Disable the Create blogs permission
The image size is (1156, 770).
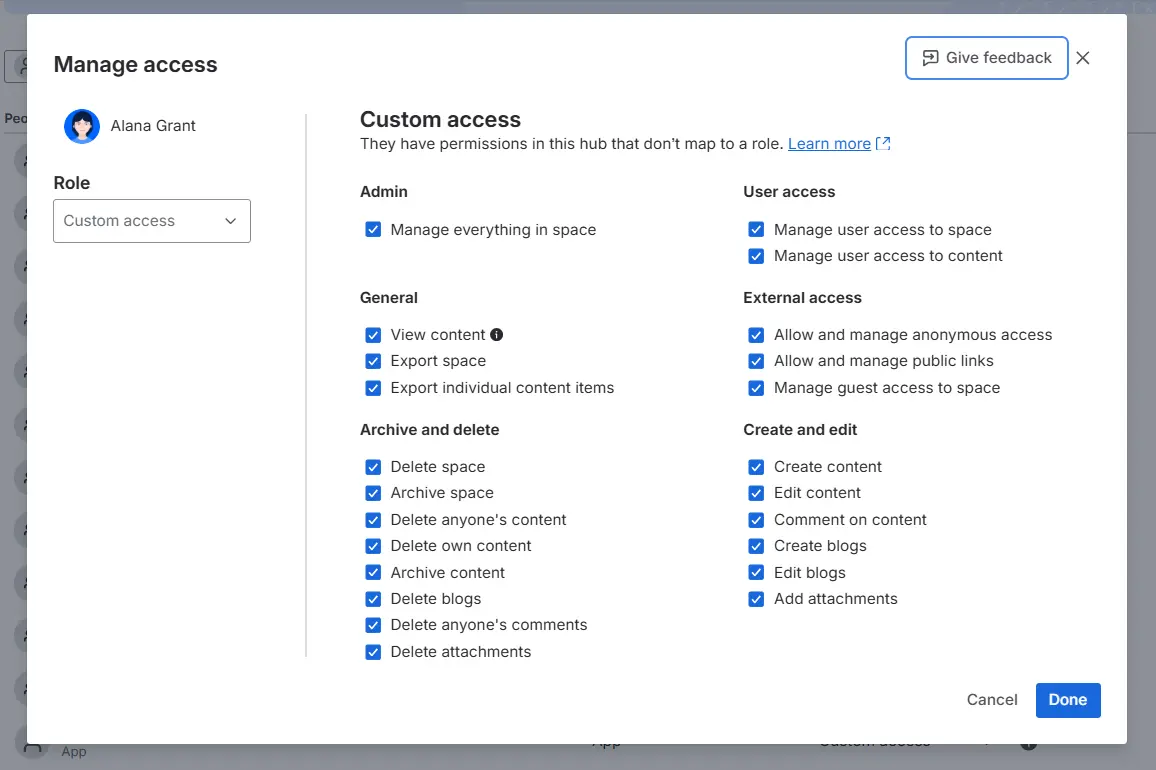[x=756, y=546]
